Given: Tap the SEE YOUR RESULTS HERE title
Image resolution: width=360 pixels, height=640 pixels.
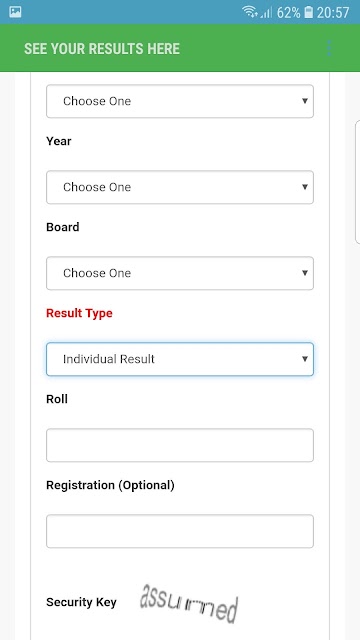Looking at the screenshot, I should click(x=102, y=49).
